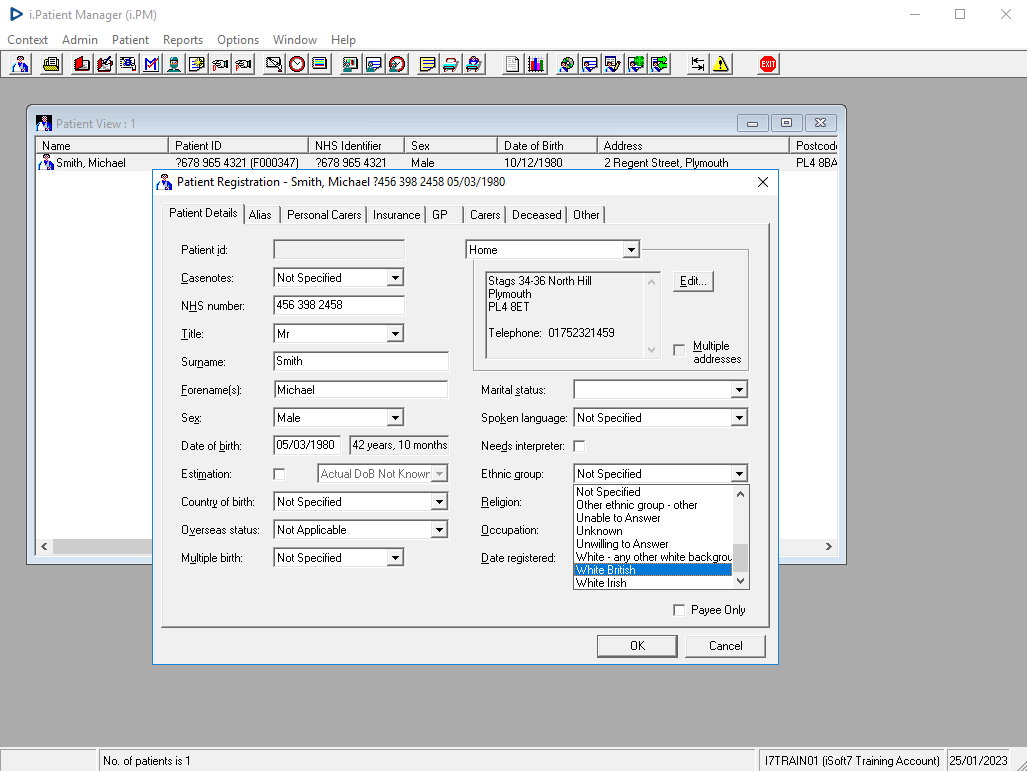Image resolution: width=1027 pixels, height=771 pixels.
Task: Click the standalone red clock toolbar icon
Action: [x=297, y=64]
